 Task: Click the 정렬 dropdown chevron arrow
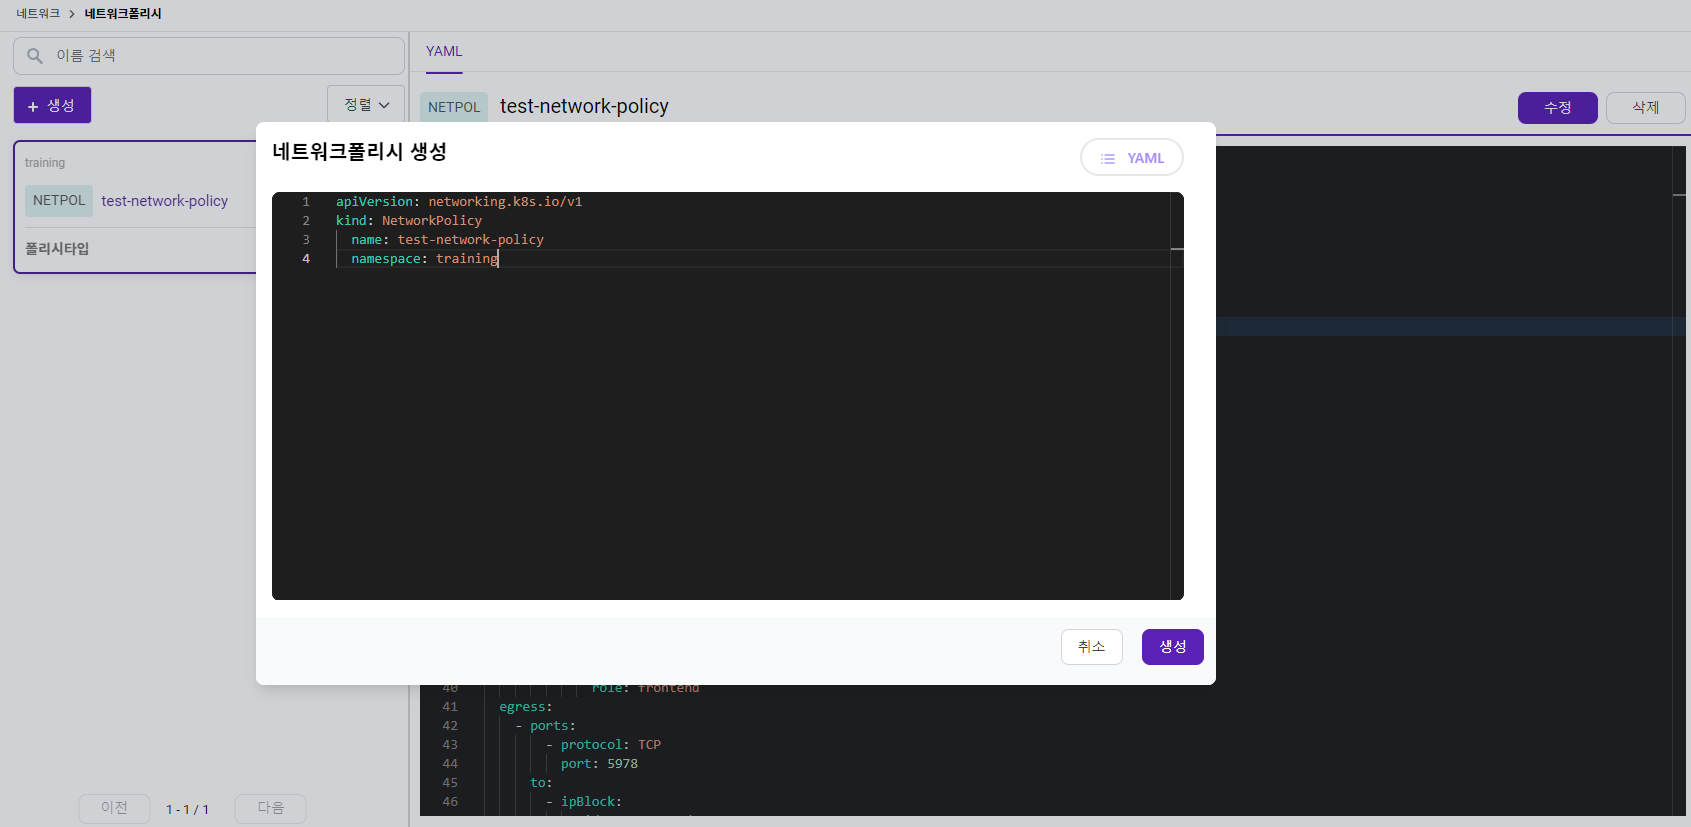coord(384,105)
